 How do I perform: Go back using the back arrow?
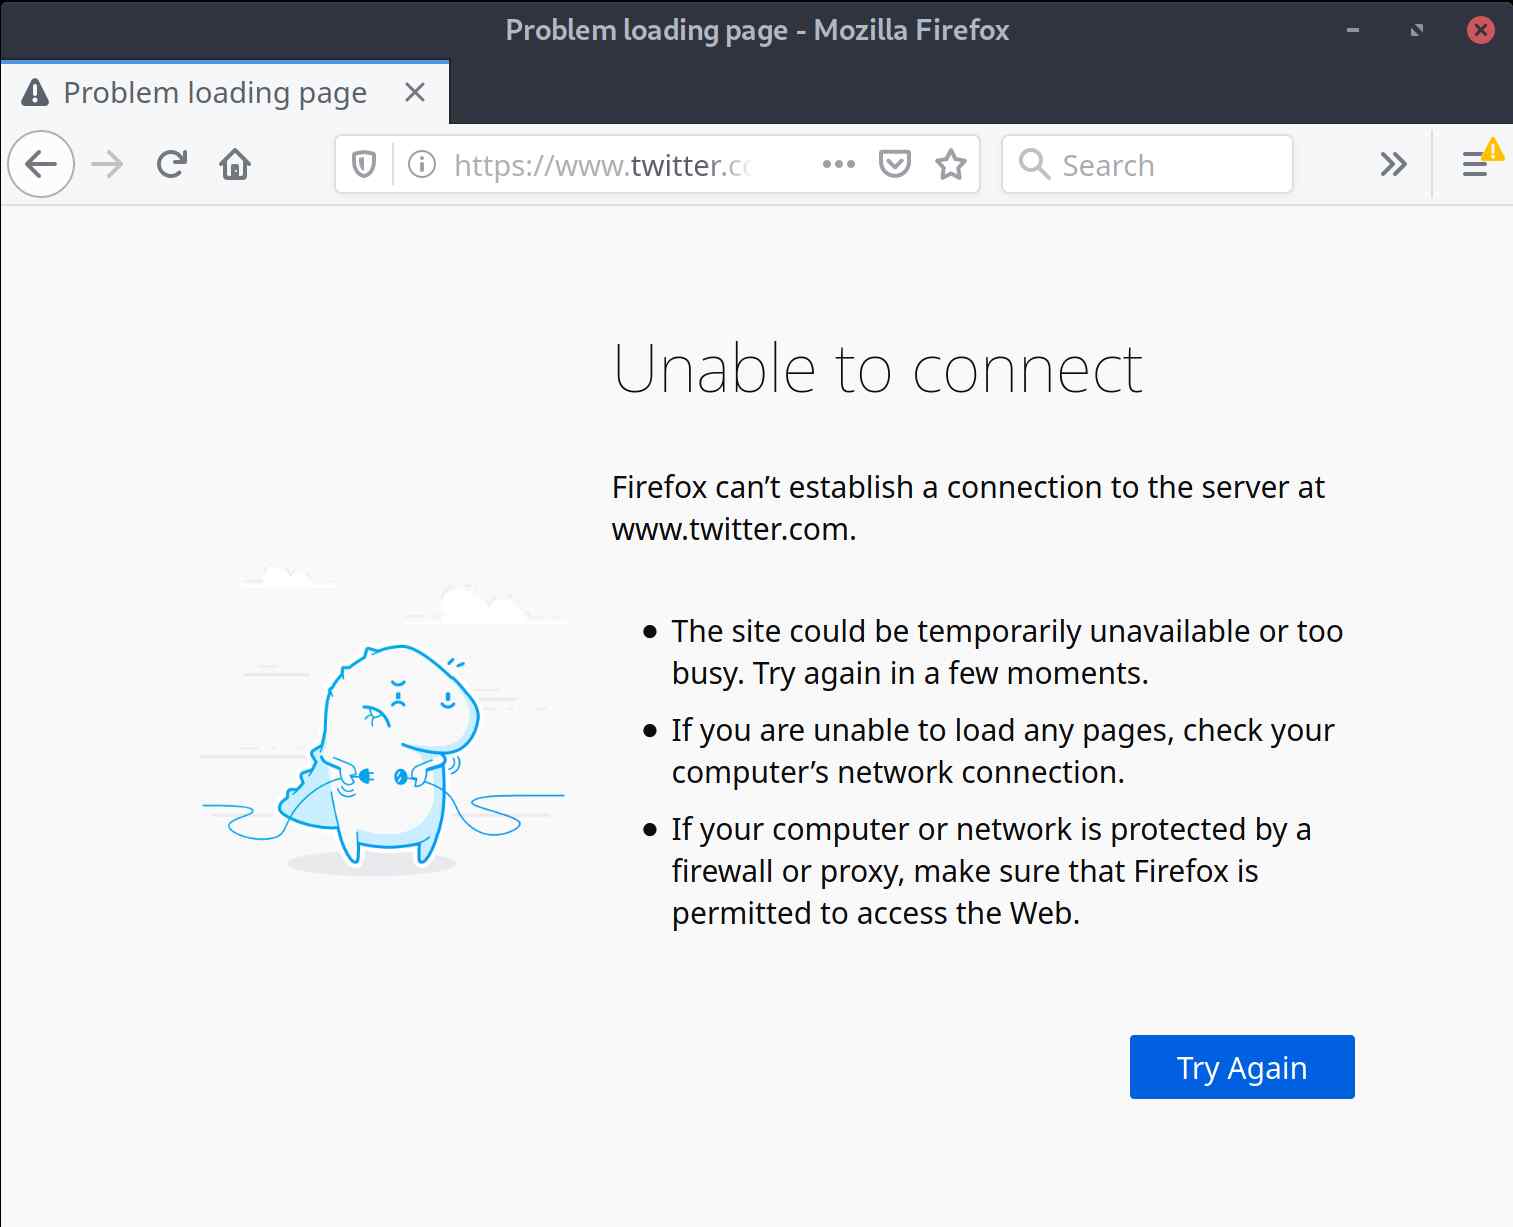click(41, 164)
